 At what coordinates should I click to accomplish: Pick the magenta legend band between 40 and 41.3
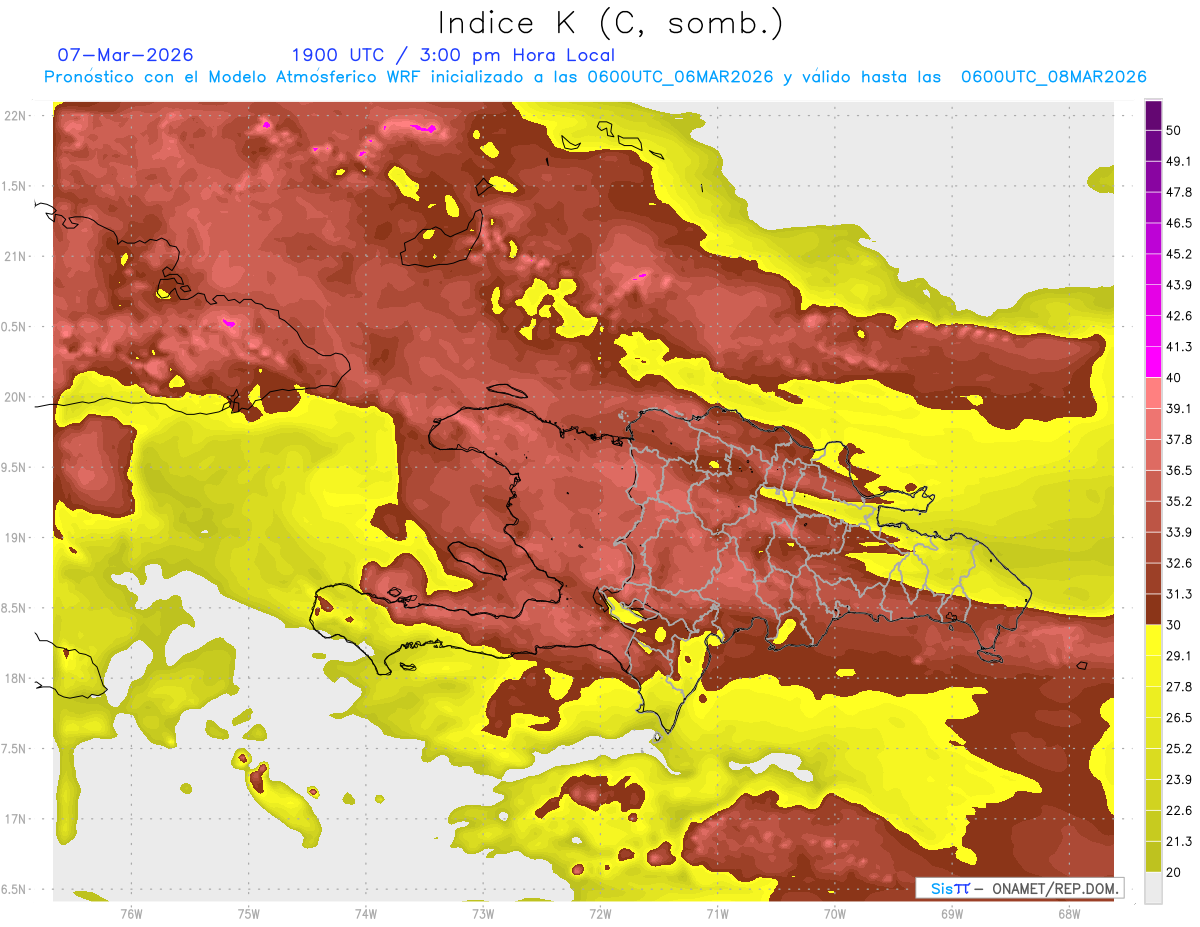[x=1154, y=362]
